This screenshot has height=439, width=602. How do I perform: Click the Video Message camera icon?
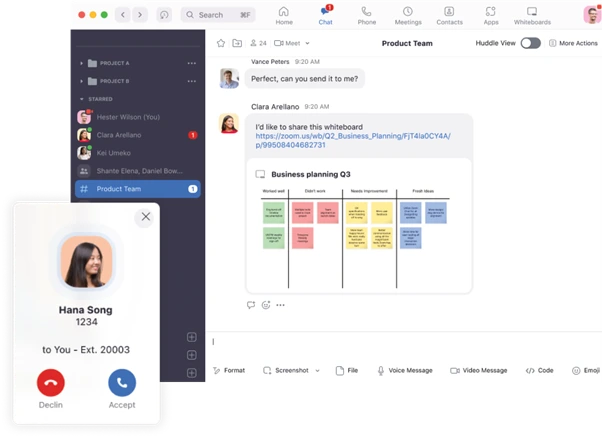click(455, 370)
